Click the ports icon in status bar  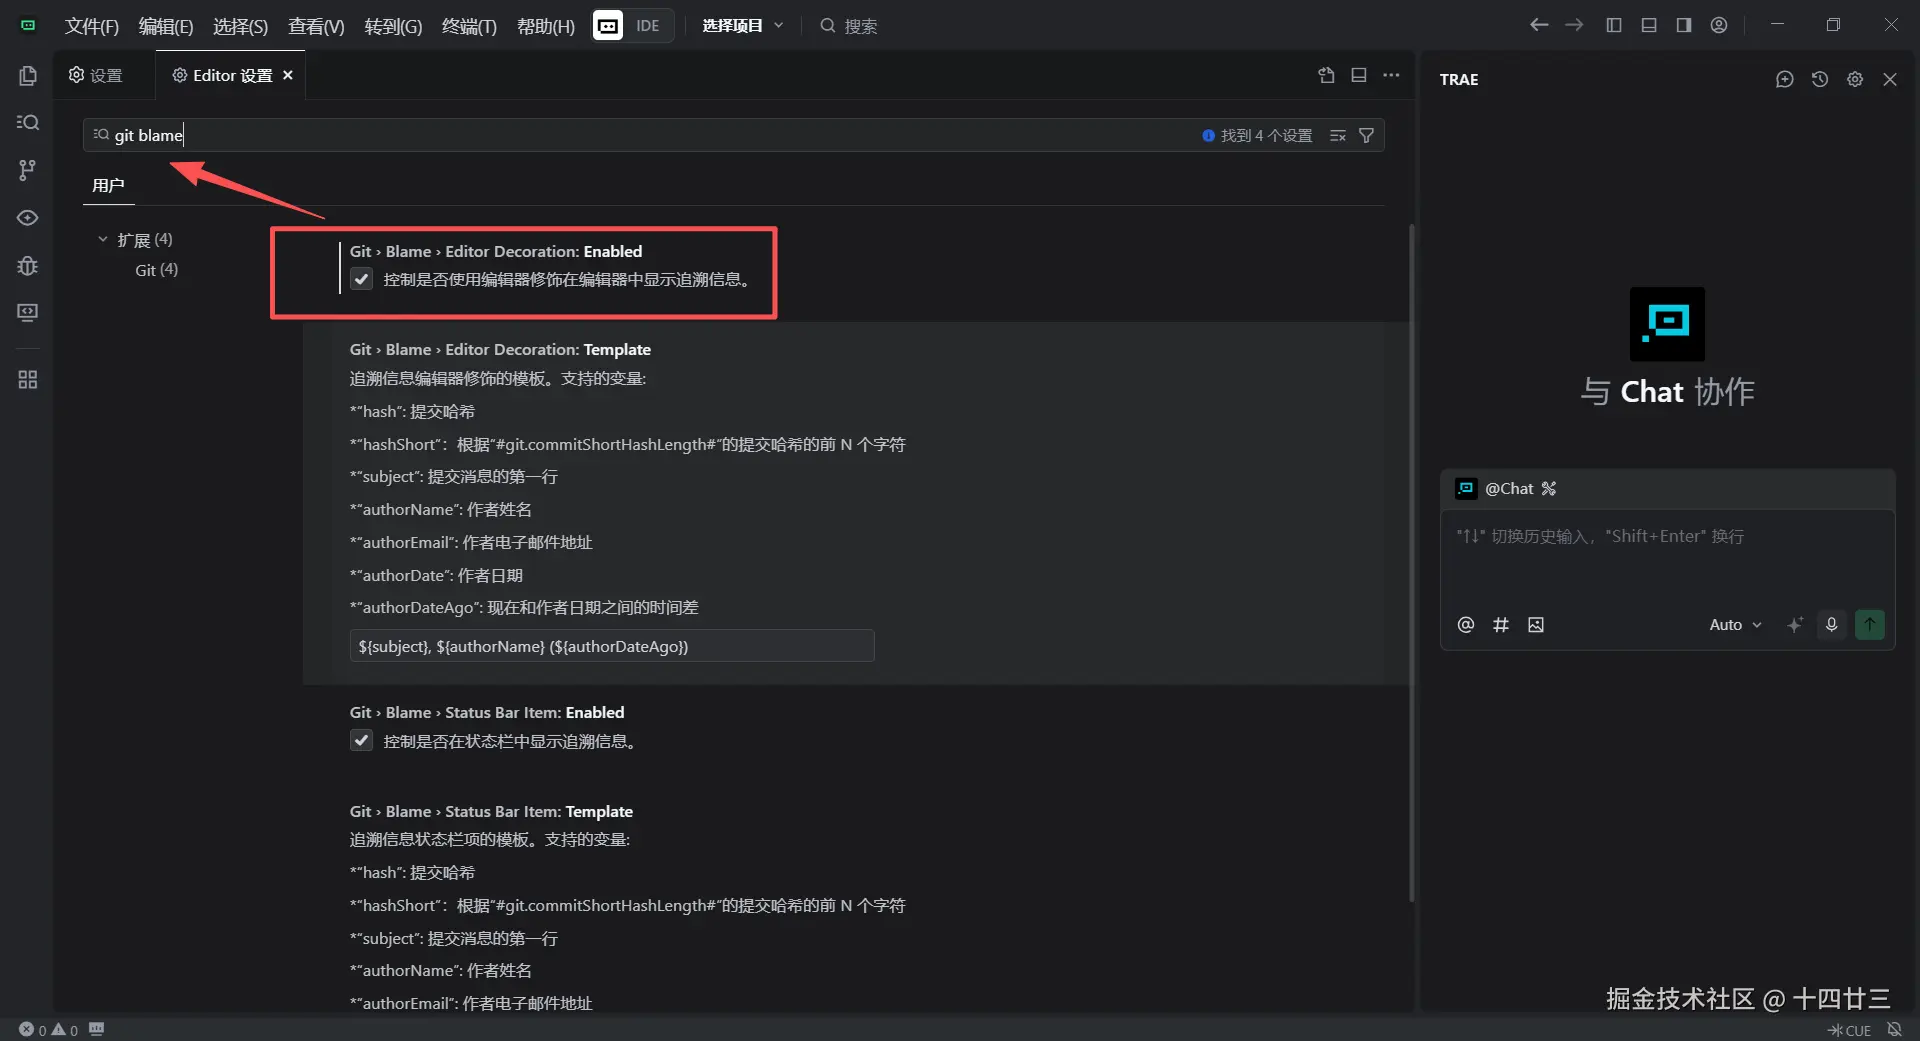pyautogui.click(x=97, y=1029)
